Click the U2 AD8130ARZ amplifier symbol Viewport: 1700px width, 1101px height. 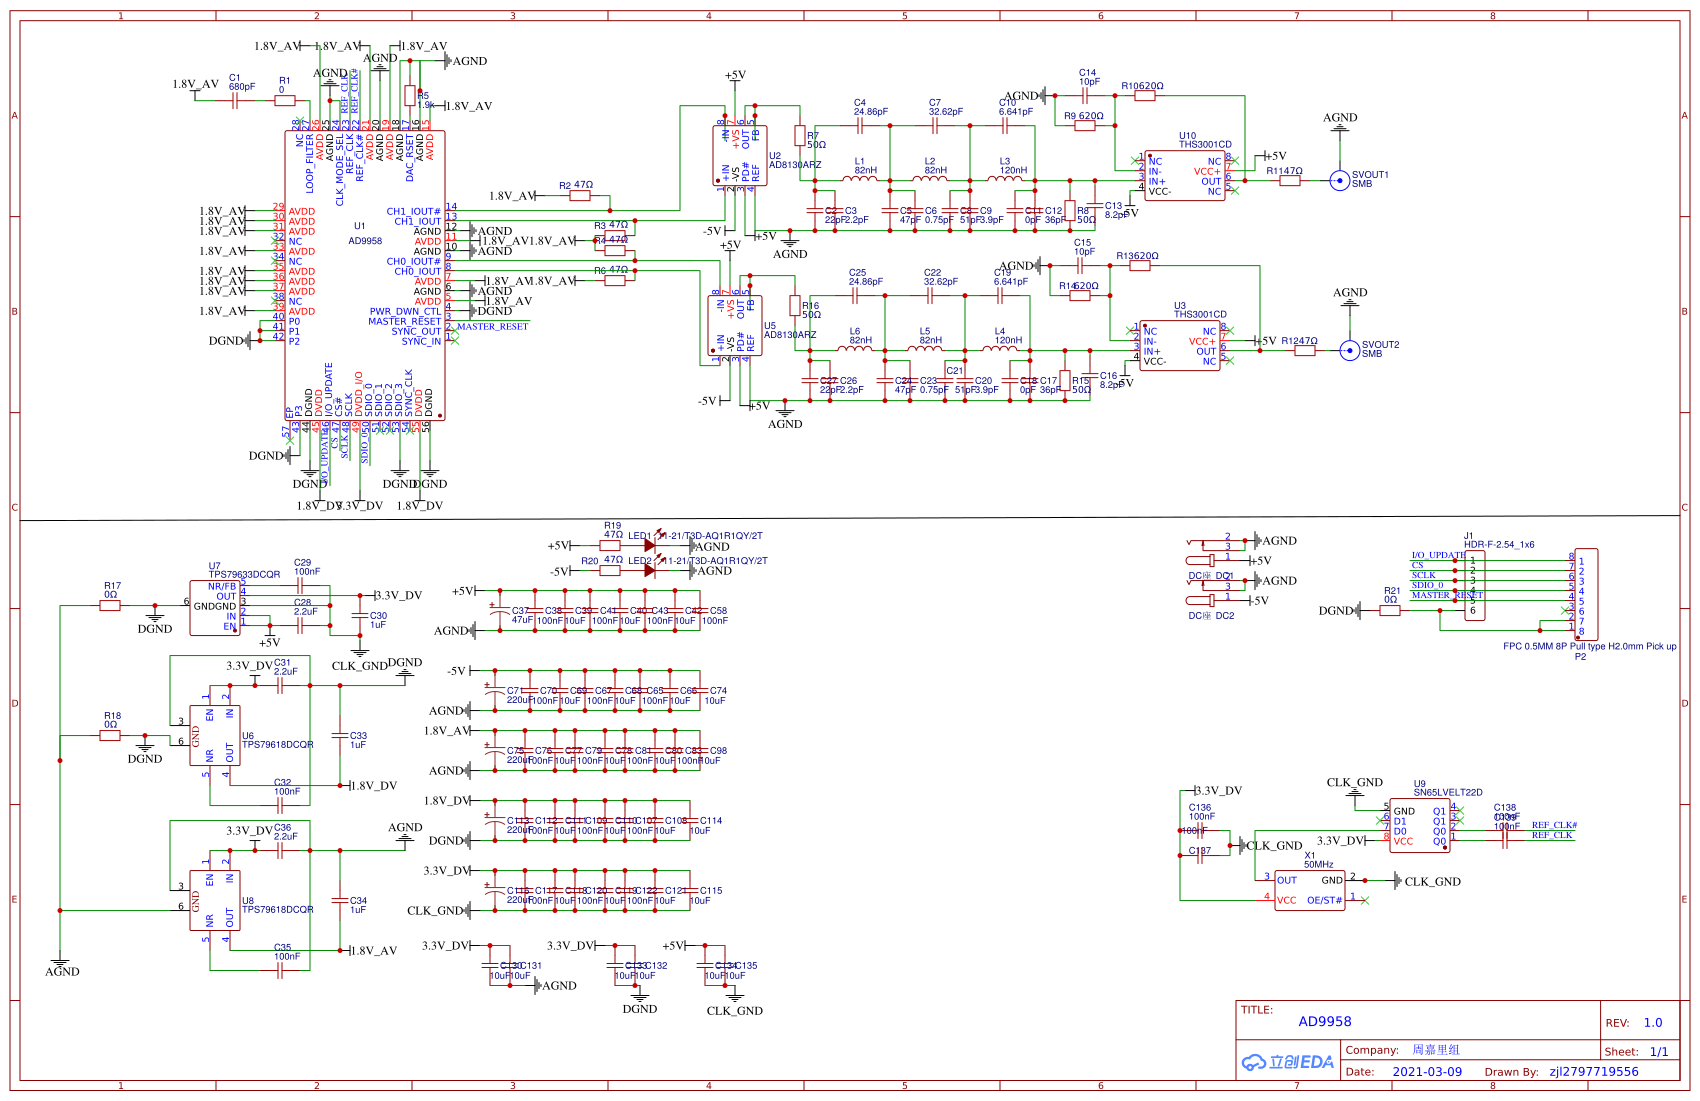click(739, 155)
